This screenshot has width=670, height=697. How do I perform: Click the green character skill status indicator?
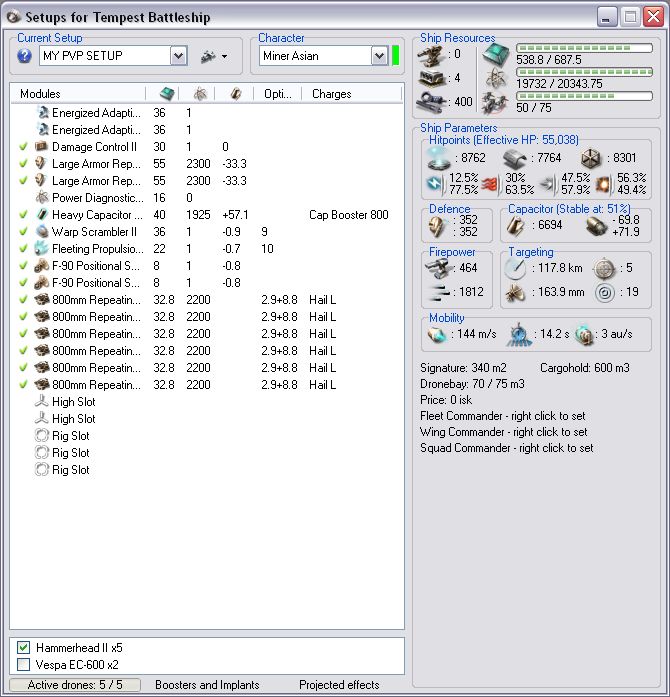coord(395,56)
